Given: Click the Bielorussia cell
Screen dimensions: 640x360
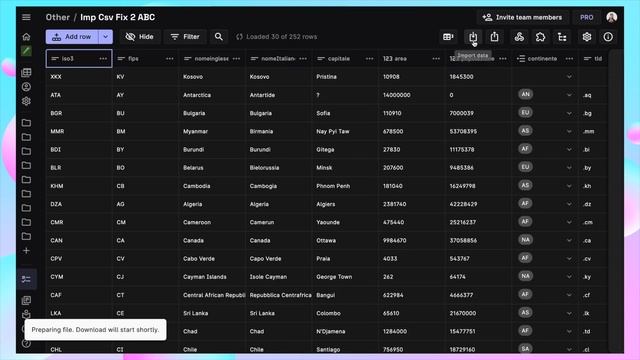Looking at the screenshot, I should 279,168.
